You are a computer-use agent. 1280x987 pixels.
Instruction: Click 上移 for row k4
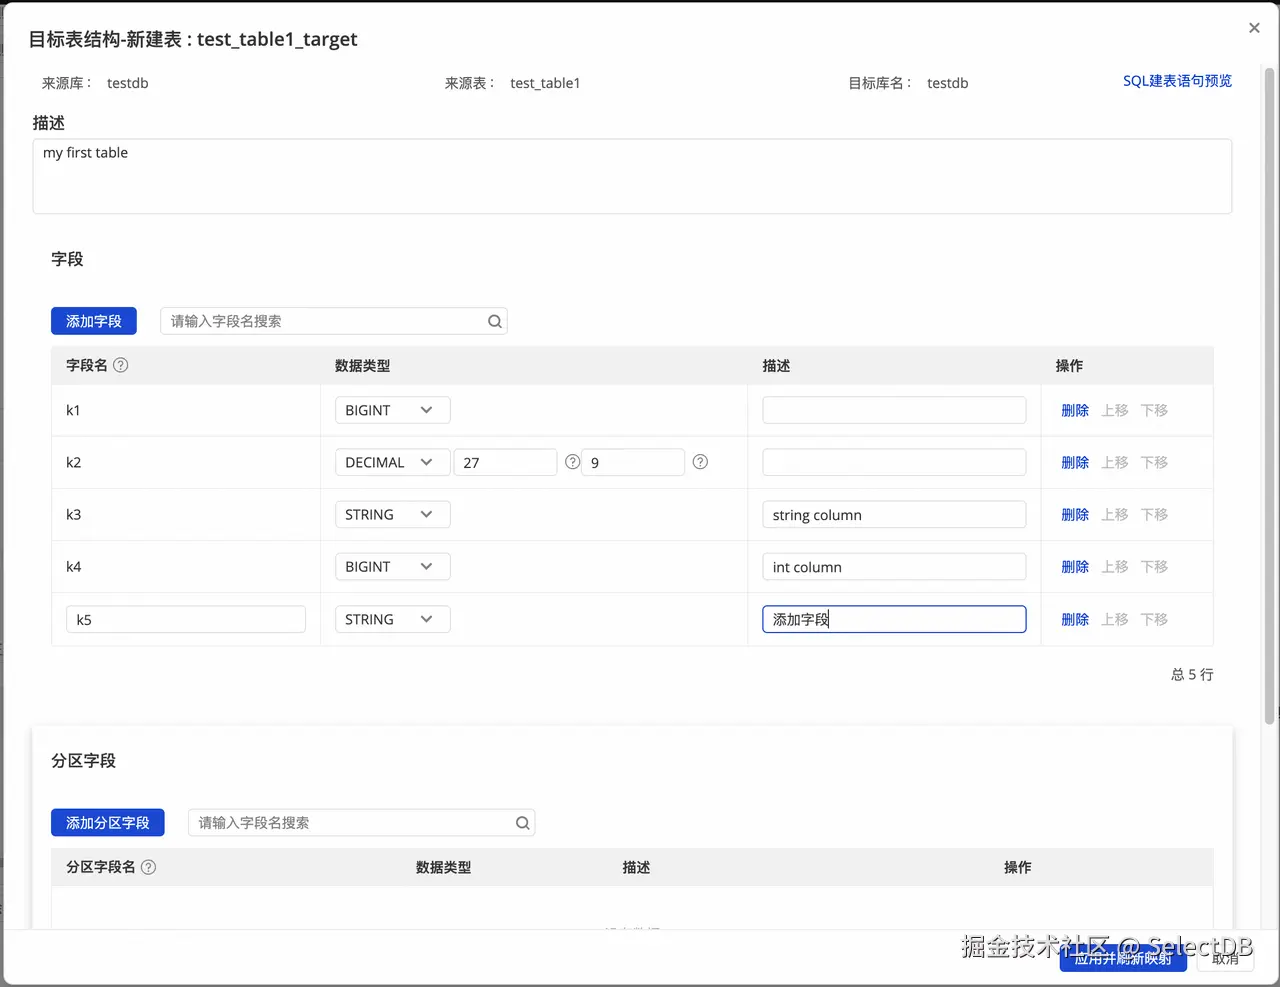pos(1115,566)
